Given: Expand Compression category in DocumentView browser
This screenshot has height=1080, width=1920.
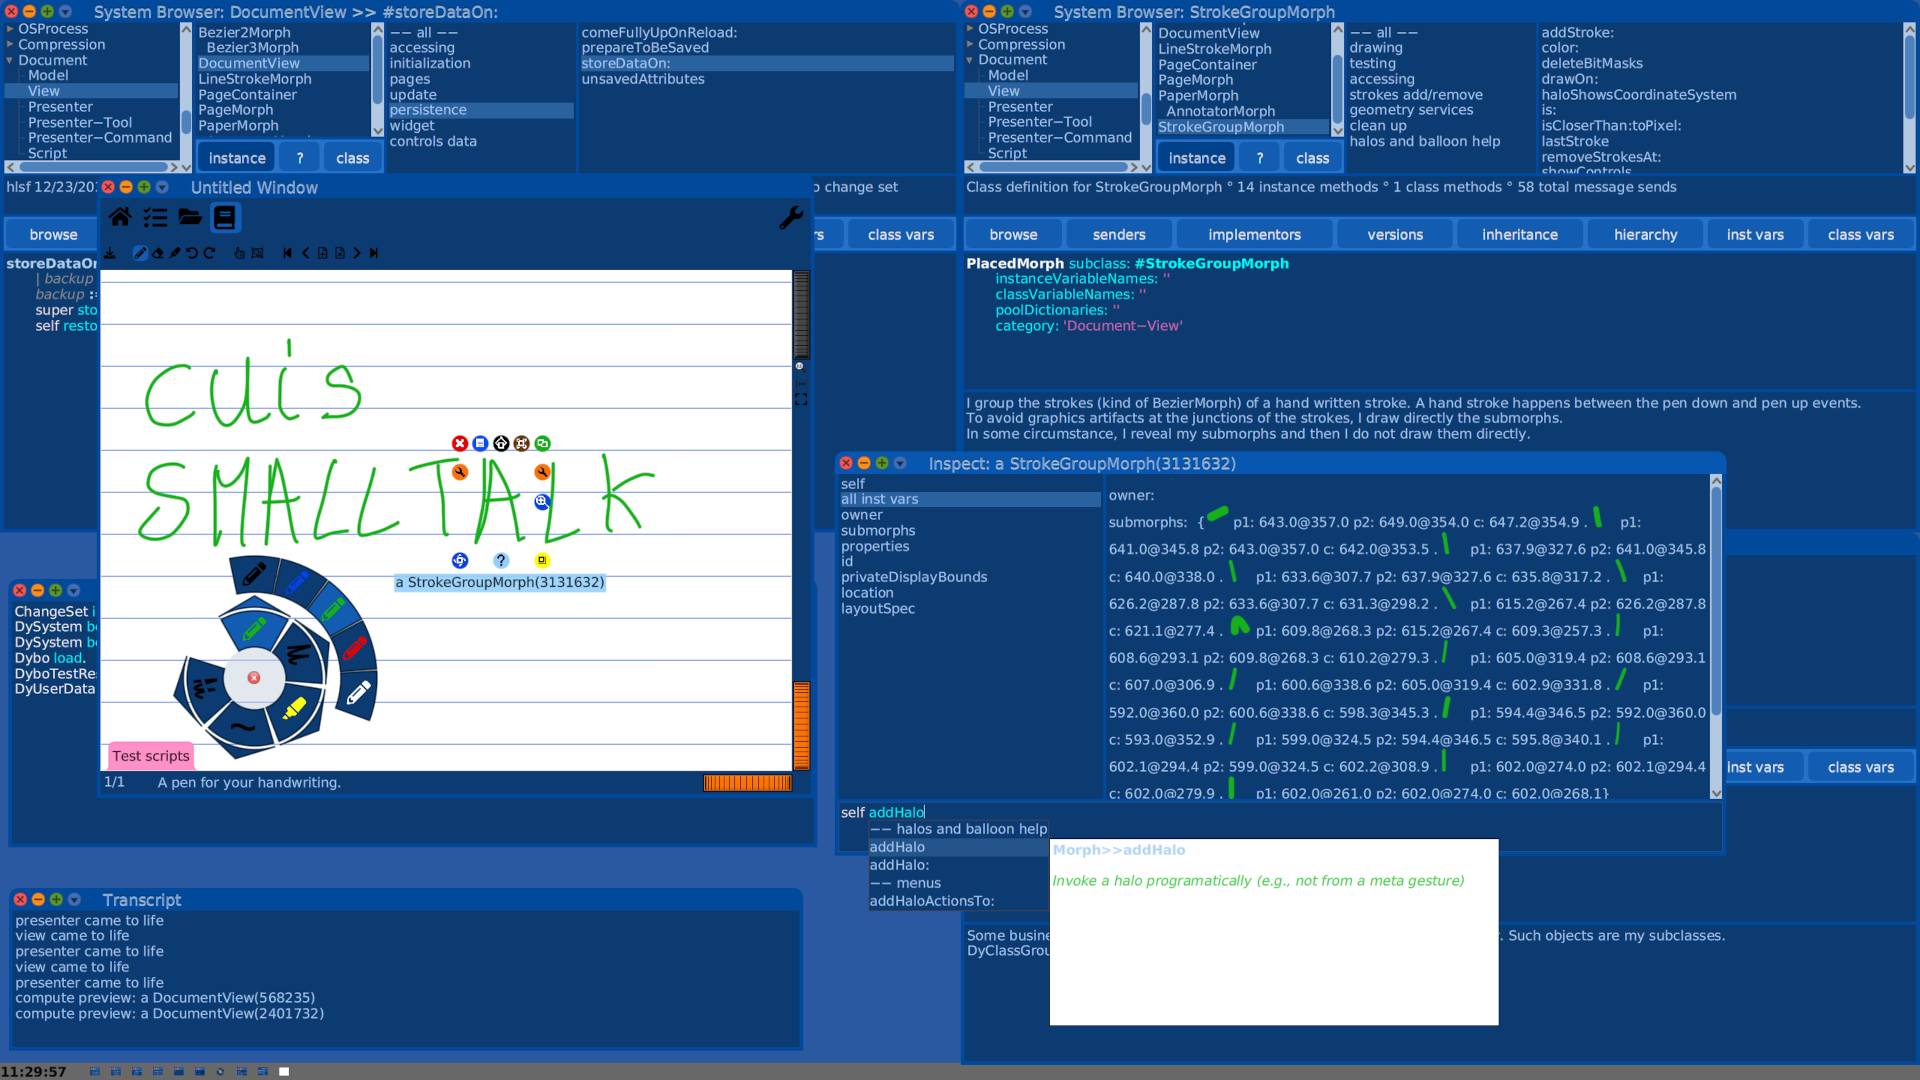Looking at the screenshot, I should (10, 44).
